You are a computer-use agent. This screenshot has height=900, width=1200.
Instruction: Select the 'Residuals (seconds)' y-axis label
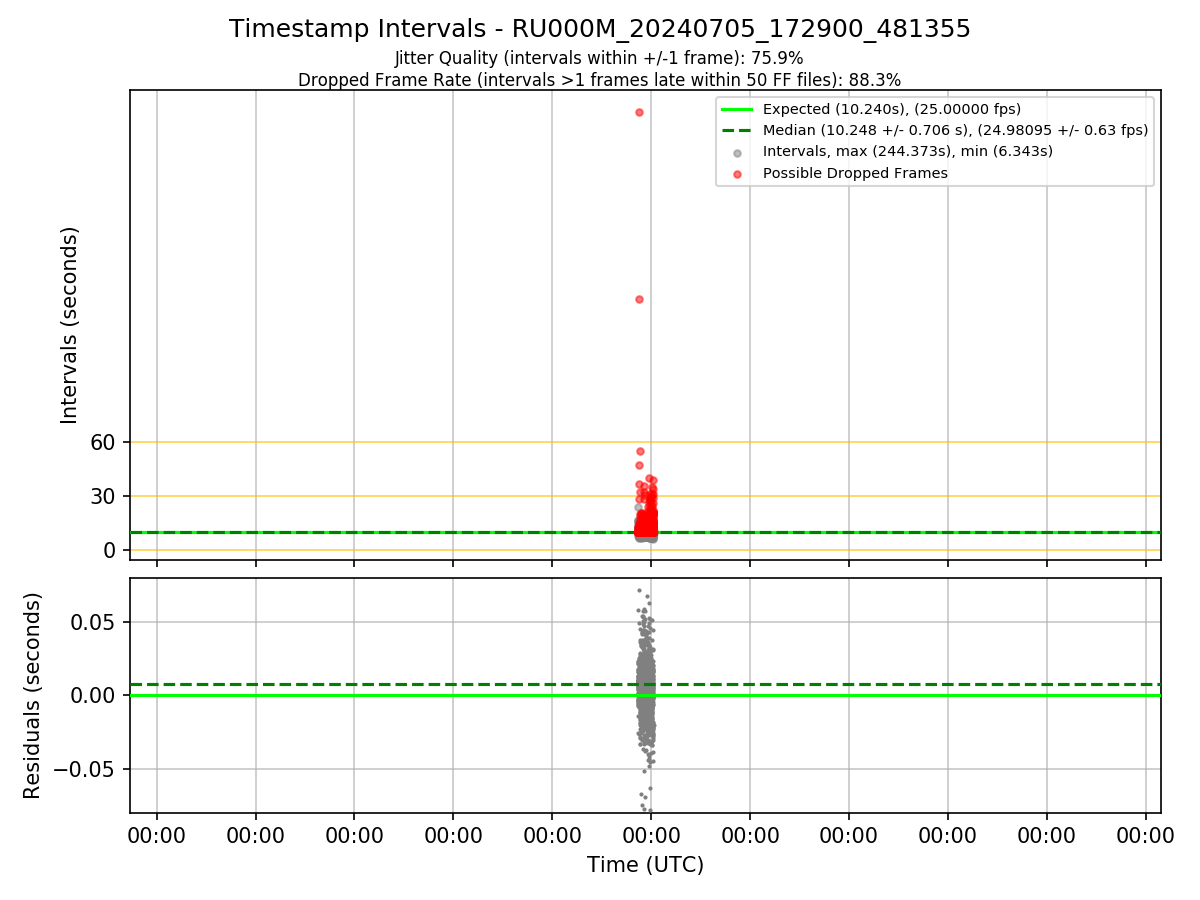(33, 695)
